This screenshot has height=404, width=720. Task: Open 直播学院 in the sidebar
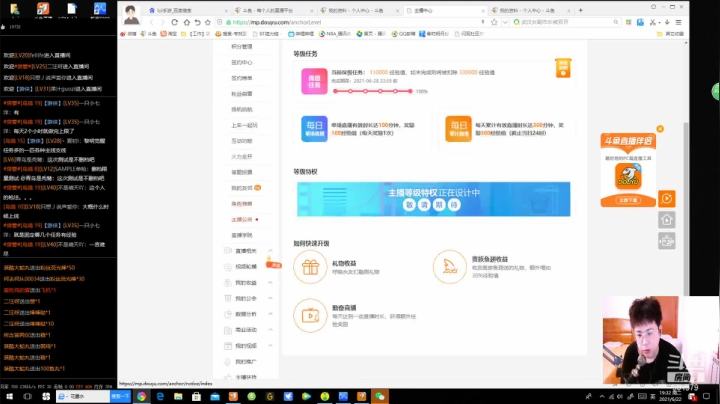(x=242, y=235)
